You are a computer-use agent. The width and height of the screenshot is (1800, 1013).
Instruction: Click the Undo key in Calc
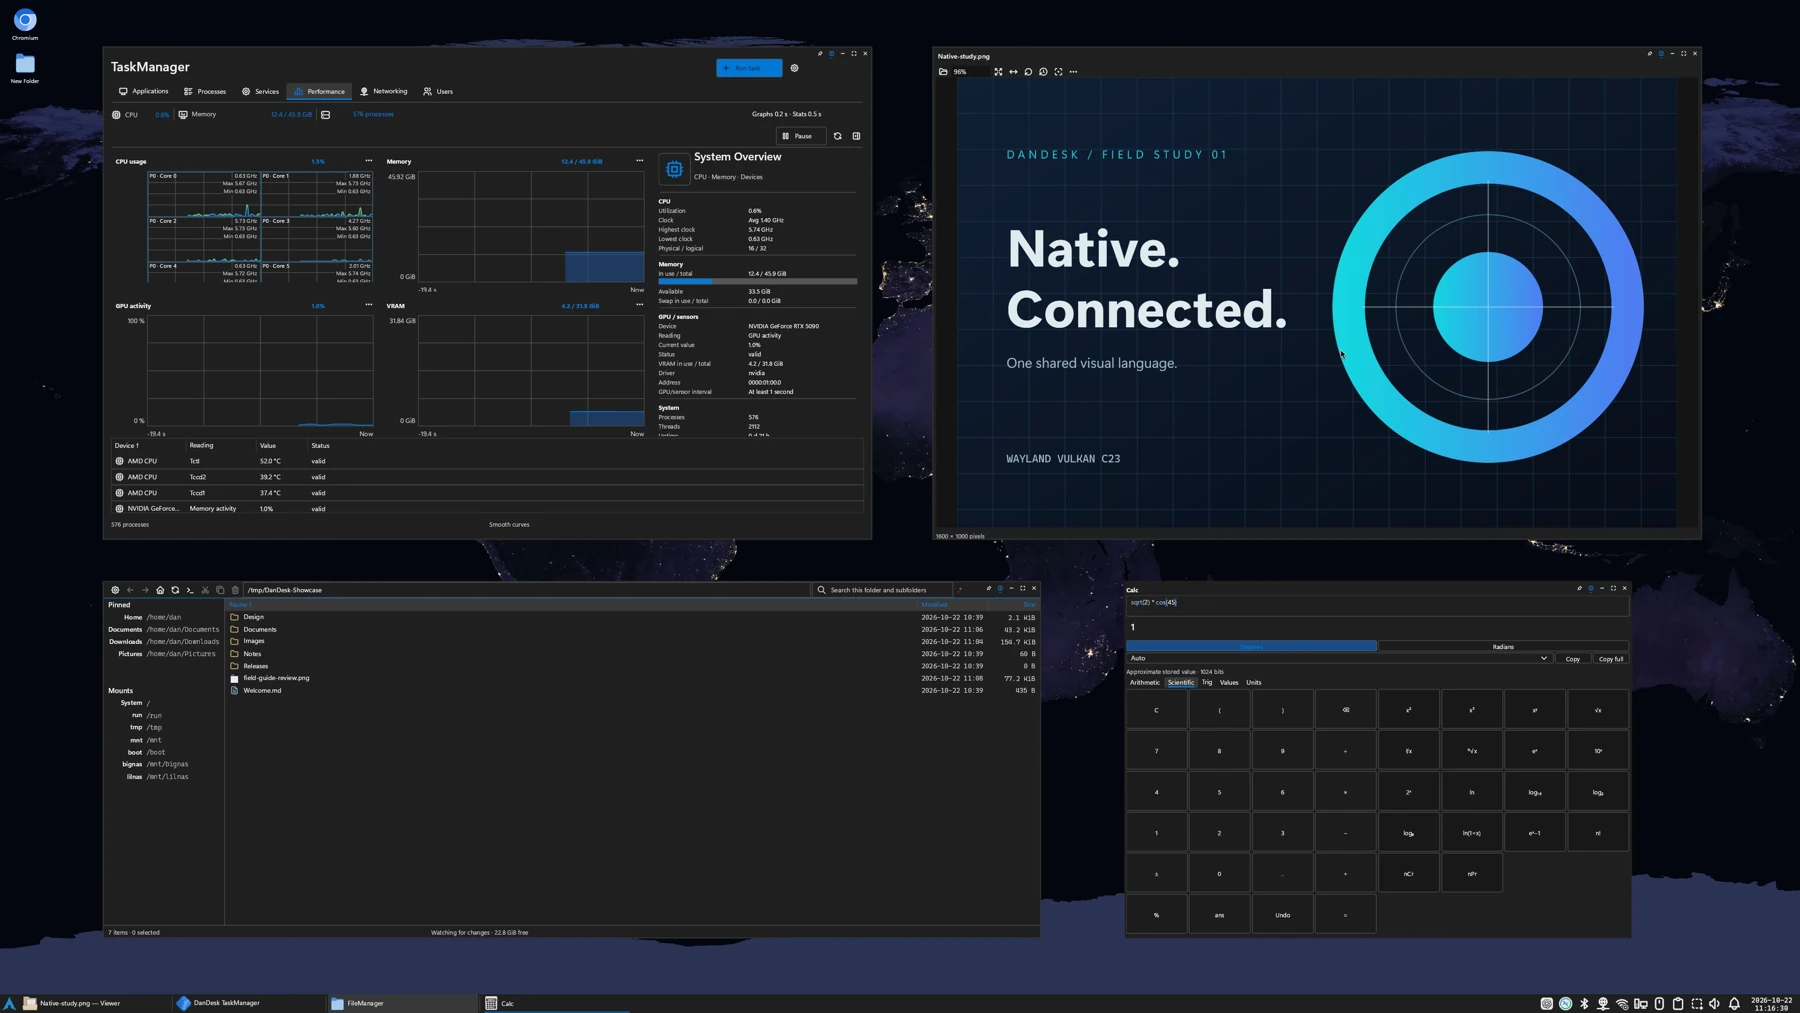coord(1282,915)
